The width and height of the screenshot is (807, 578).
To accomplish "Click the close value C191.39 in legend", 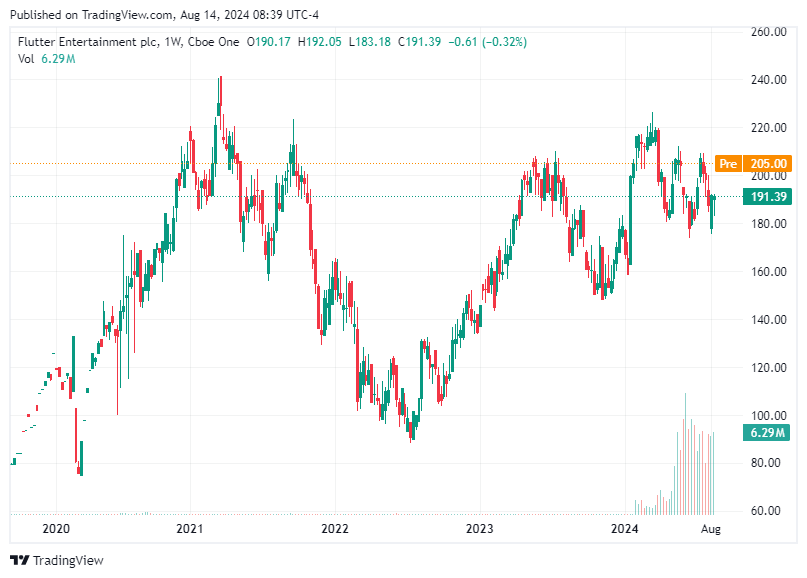I will pos(419,42).
